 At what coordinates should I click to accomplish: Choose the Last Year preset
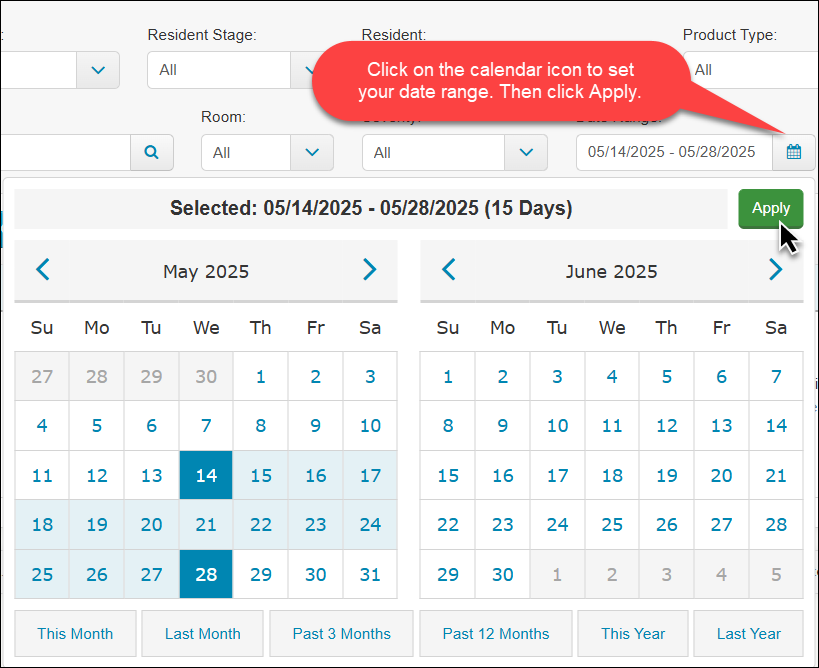[748, 634]
